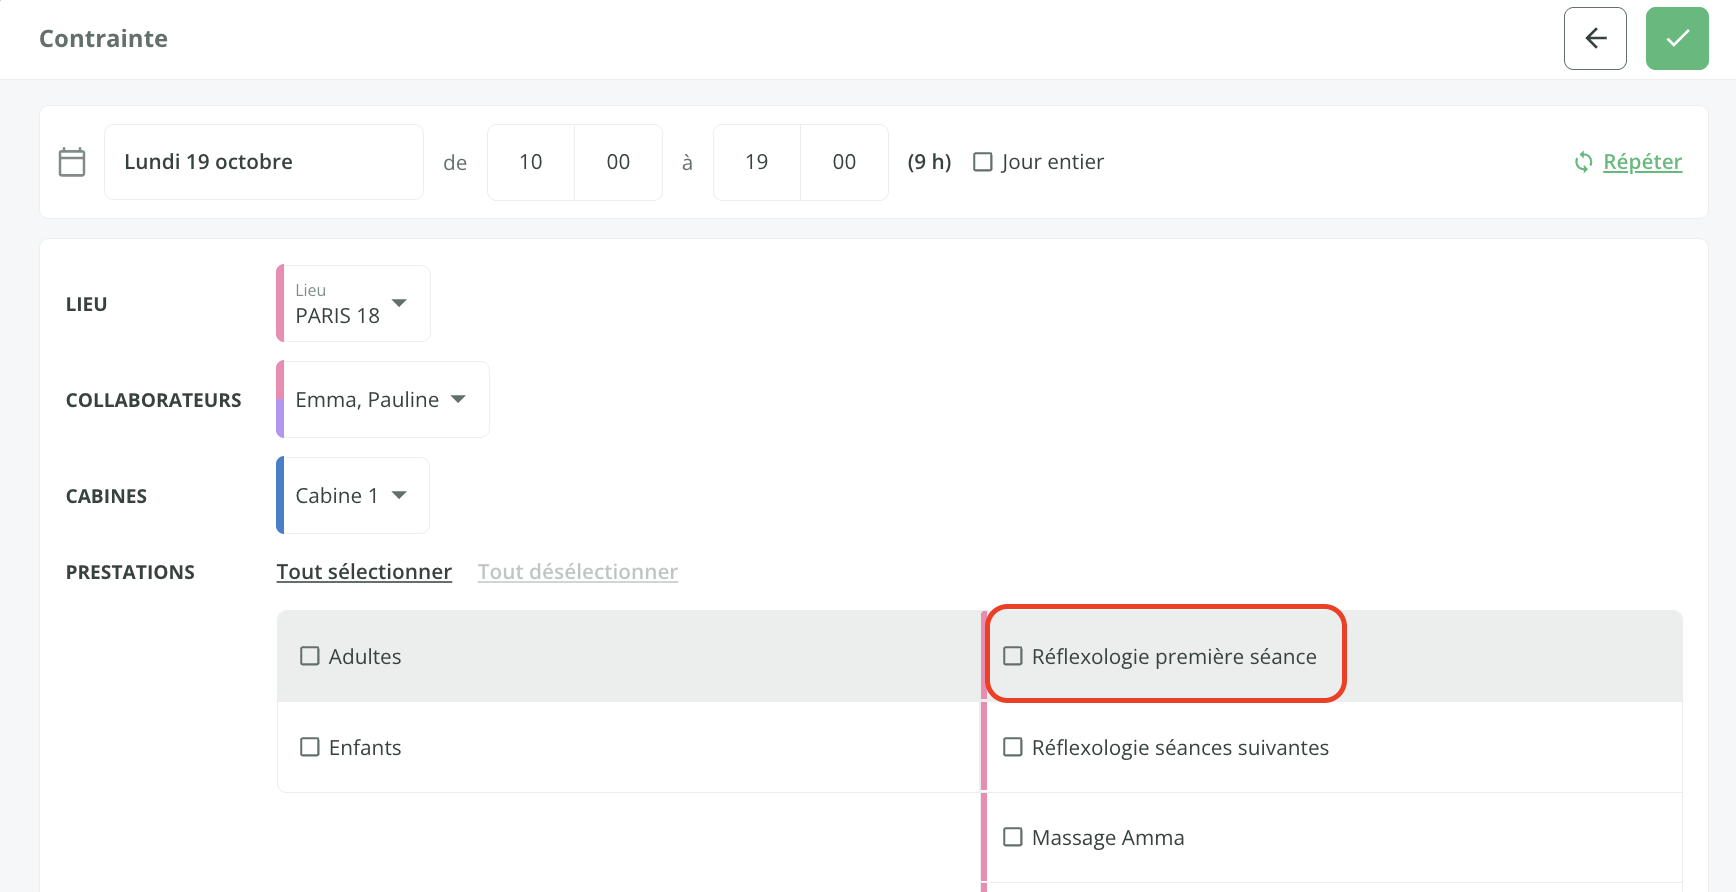The image size is (1736, 892).
Task: Tick Réflexologie séances suivantes checkbox
Action: tap(1013, 747)
